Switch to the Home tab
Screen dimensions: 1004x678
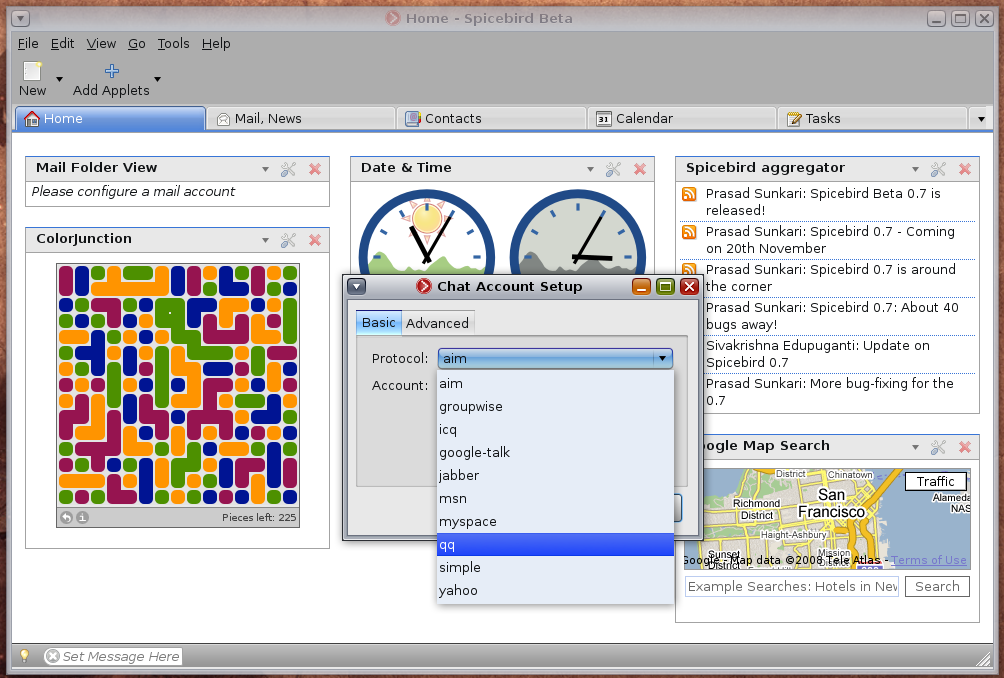109,118
